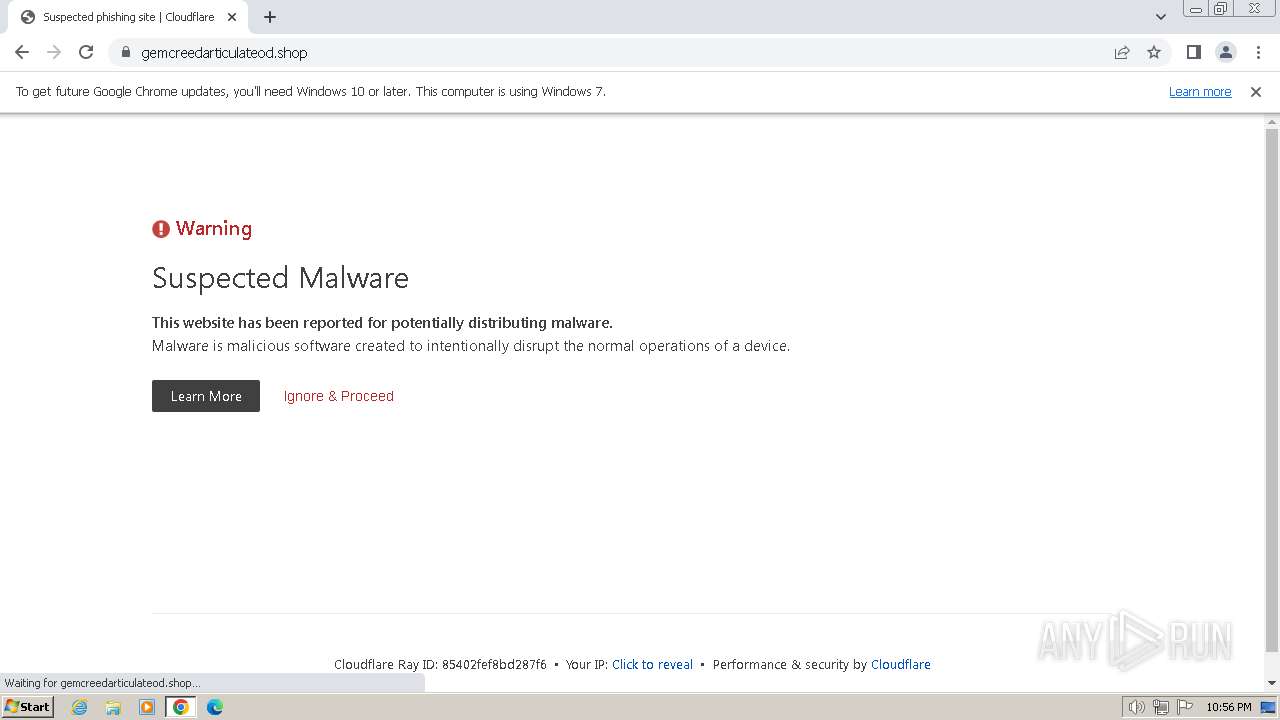Open a new tab
Image resolution: width=1280 pixels, height=720 pixels.
click(x=270, y=17)
